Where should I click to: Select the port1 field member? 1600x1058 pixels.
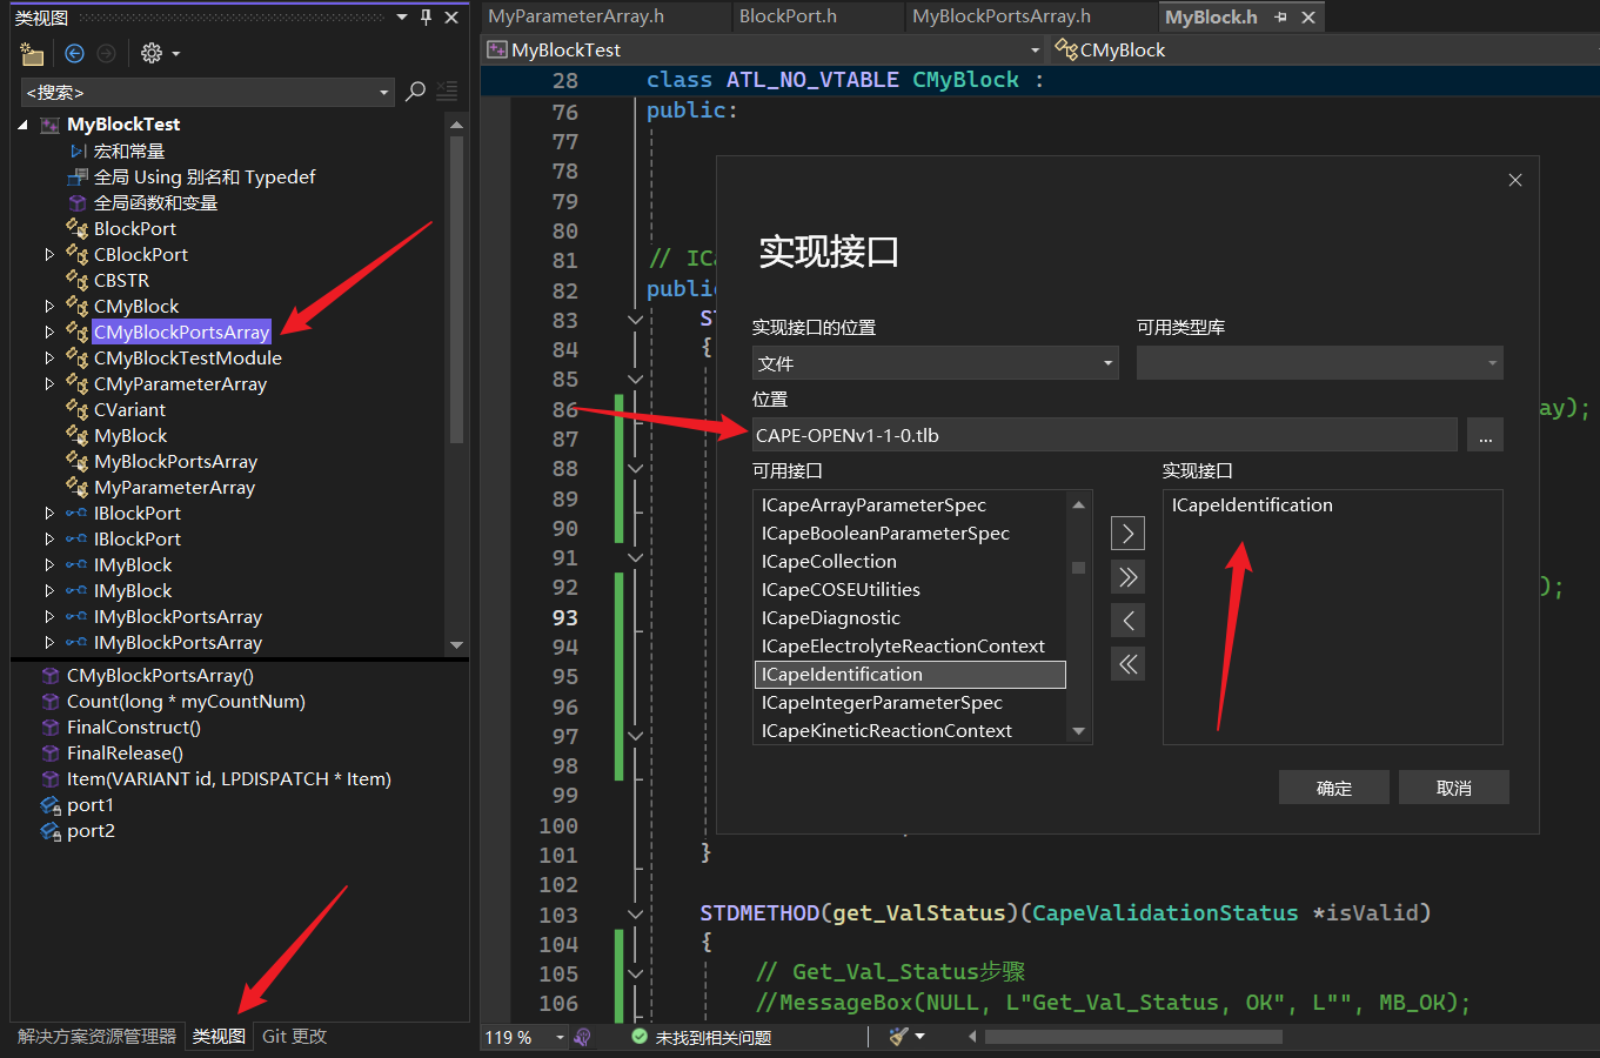[x=90, y=805]
